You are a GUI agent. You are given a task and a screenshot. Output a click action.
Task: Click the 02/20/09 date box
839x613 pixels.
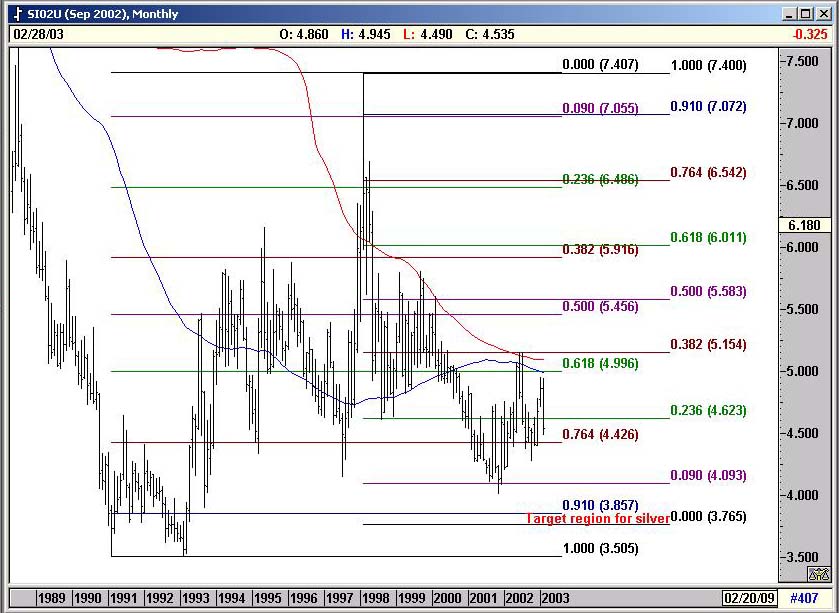pos(749,597)
